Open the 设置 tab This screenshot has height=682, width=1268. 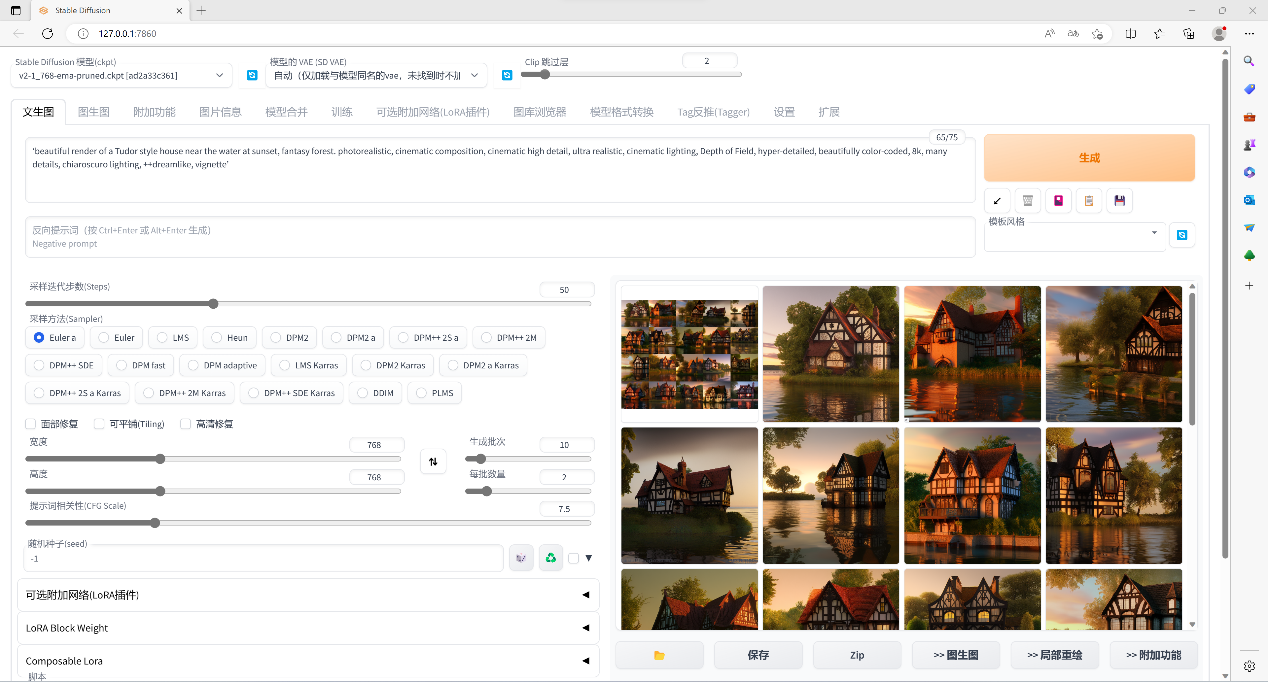pos(784,112)
